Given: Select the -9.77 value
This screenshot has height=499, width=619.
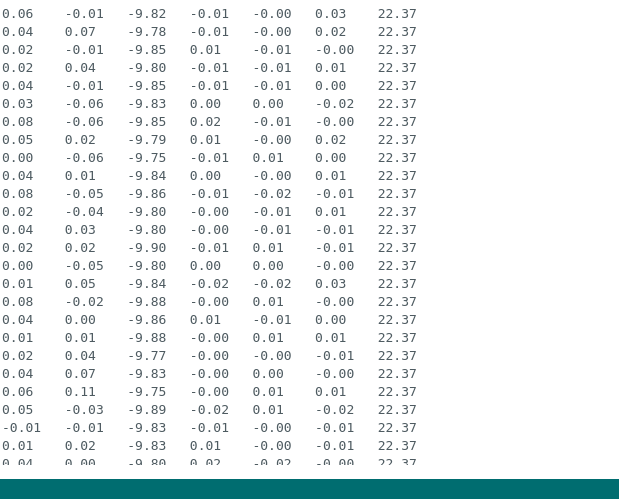Looking at the screenshot, I should 147,356.
